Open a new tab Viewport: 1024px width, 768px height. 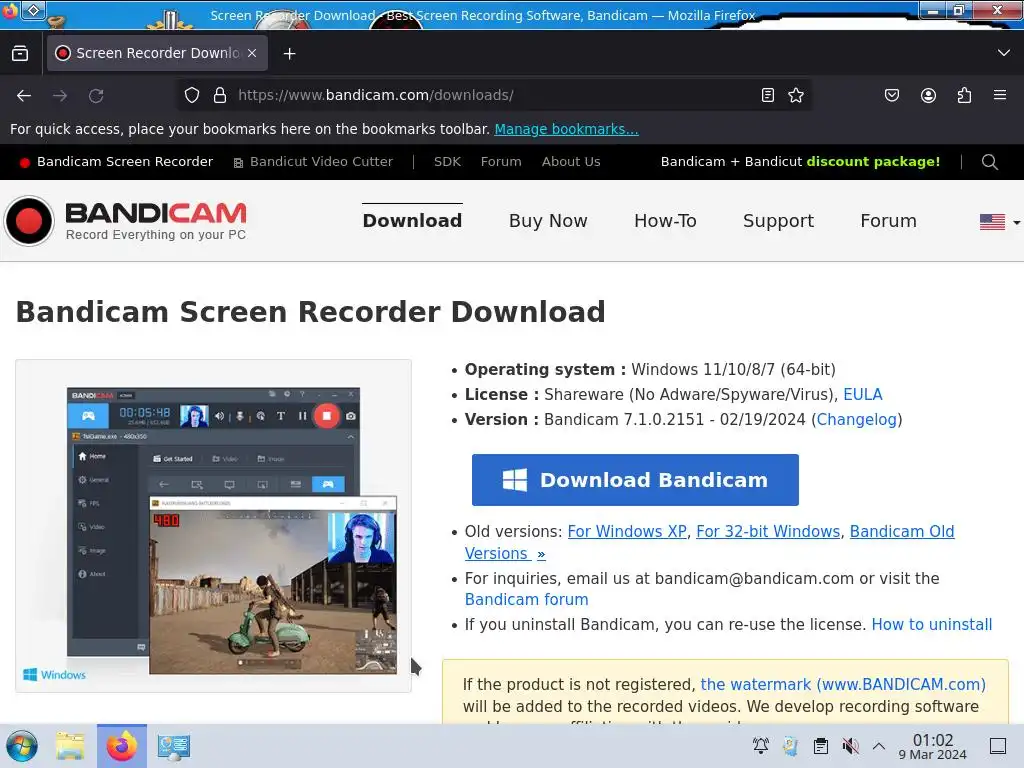pyautogui.click(x=289, y=54)
